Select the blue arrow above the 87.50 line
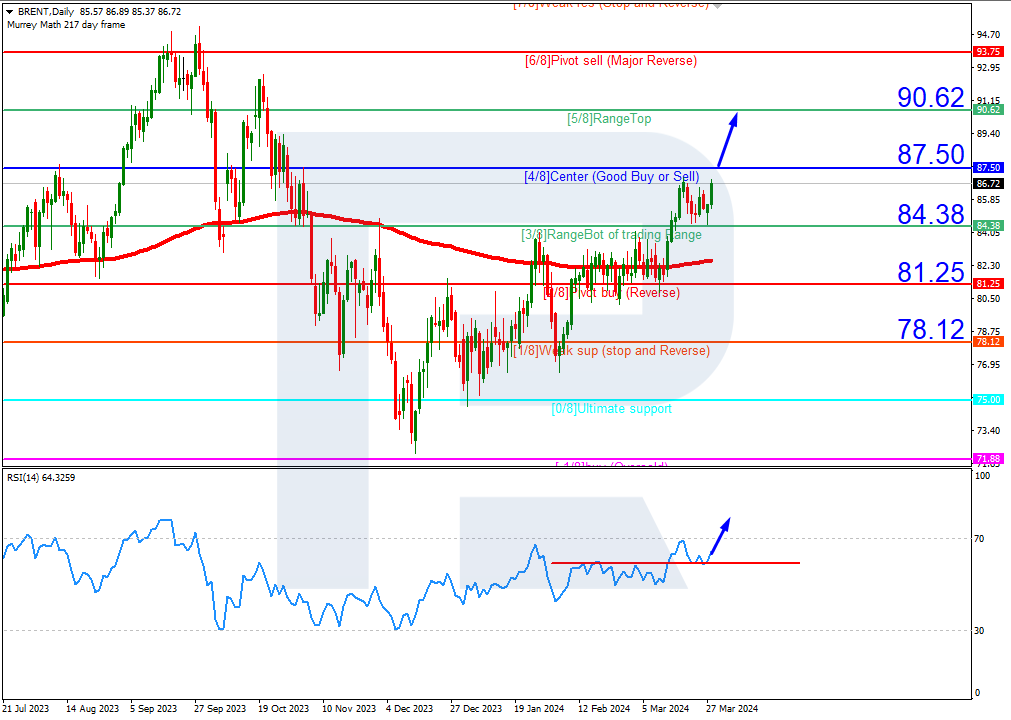This screenshot has height=720, width=1011. click(x=727, y=140)
